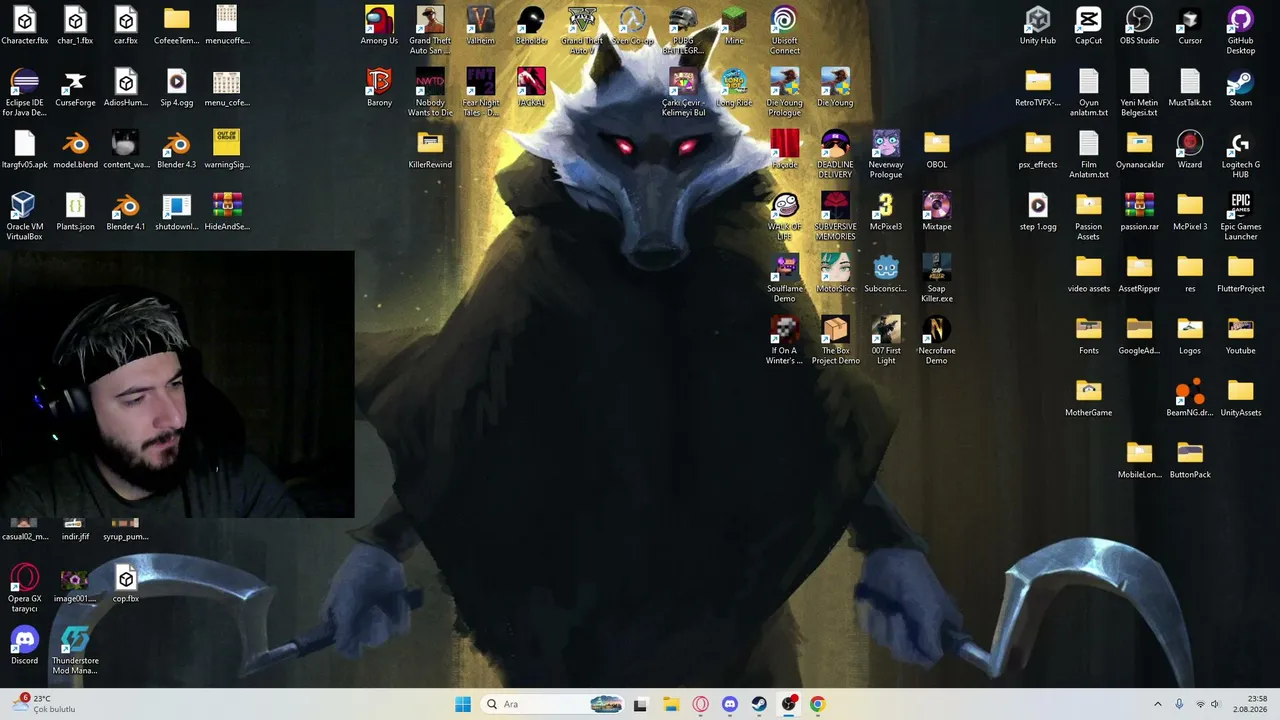Click the microphone tray icon
This screenshot has width=1280, height=720.
pos(1179,704)
